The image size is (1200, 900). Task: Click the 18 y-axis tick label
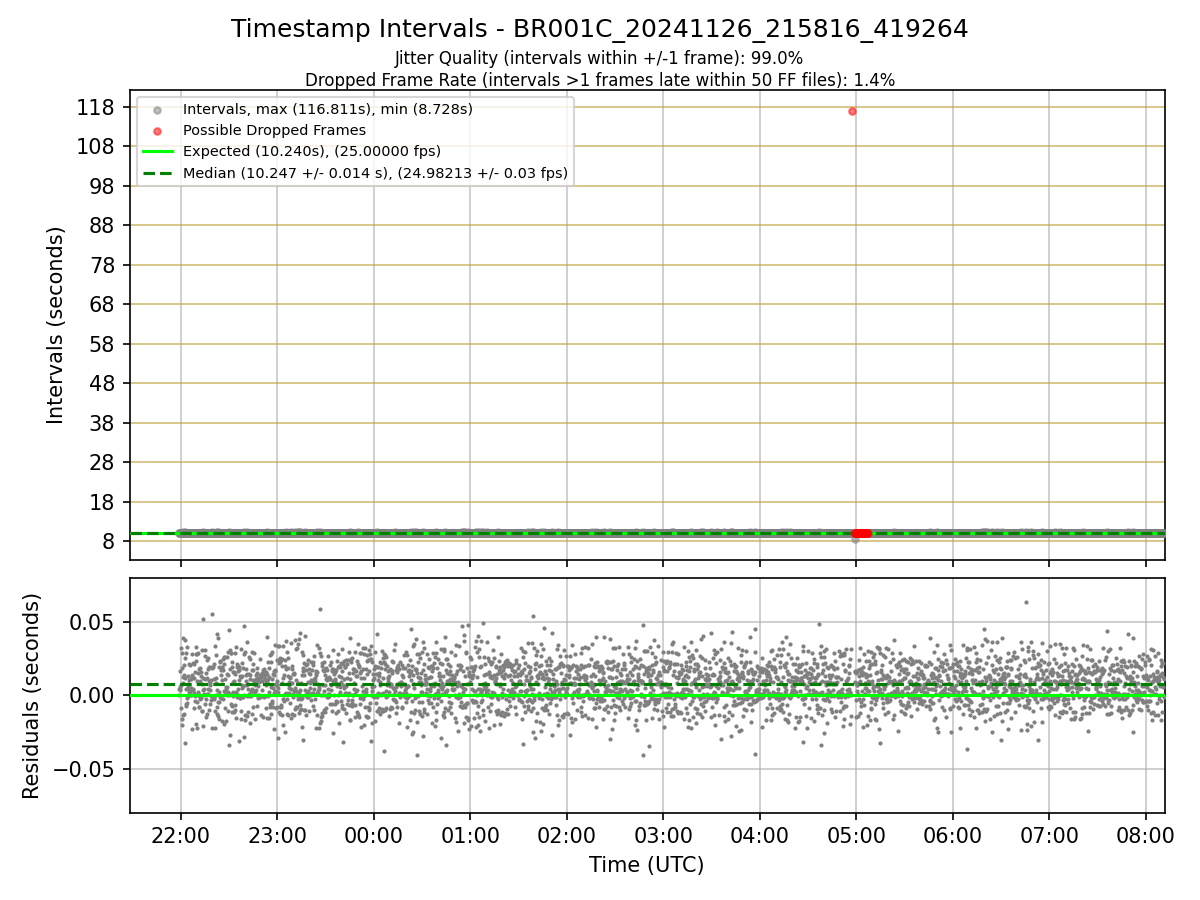(103, 502)
